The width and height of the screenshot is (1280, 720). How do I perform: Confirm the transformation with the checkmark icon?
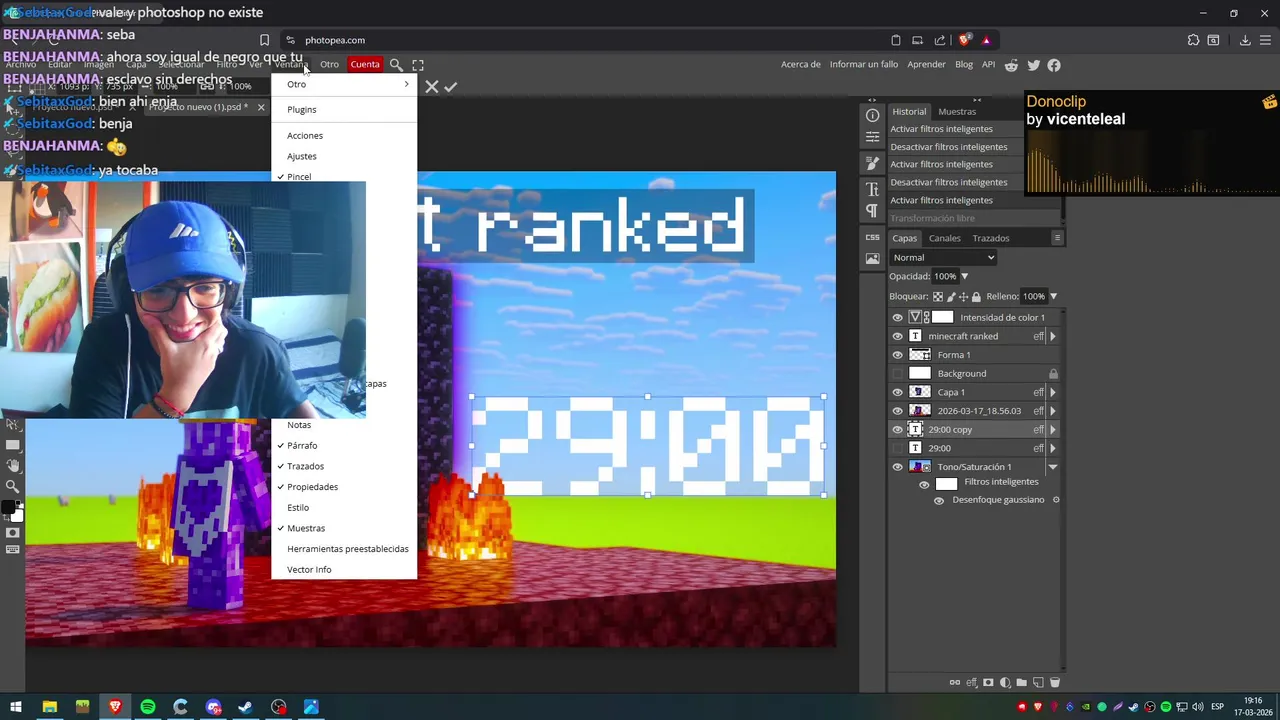(x=451, y=87)
